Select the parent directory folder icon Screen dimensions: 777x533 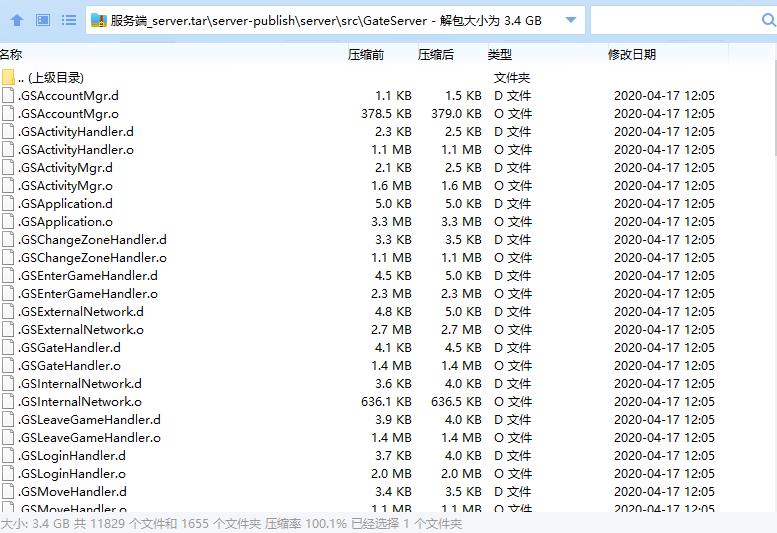8,78
